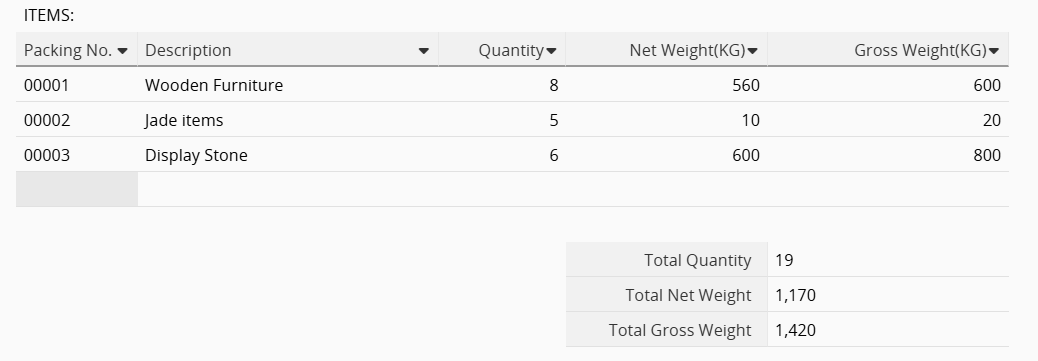Select the Jade items description cell

288,120
